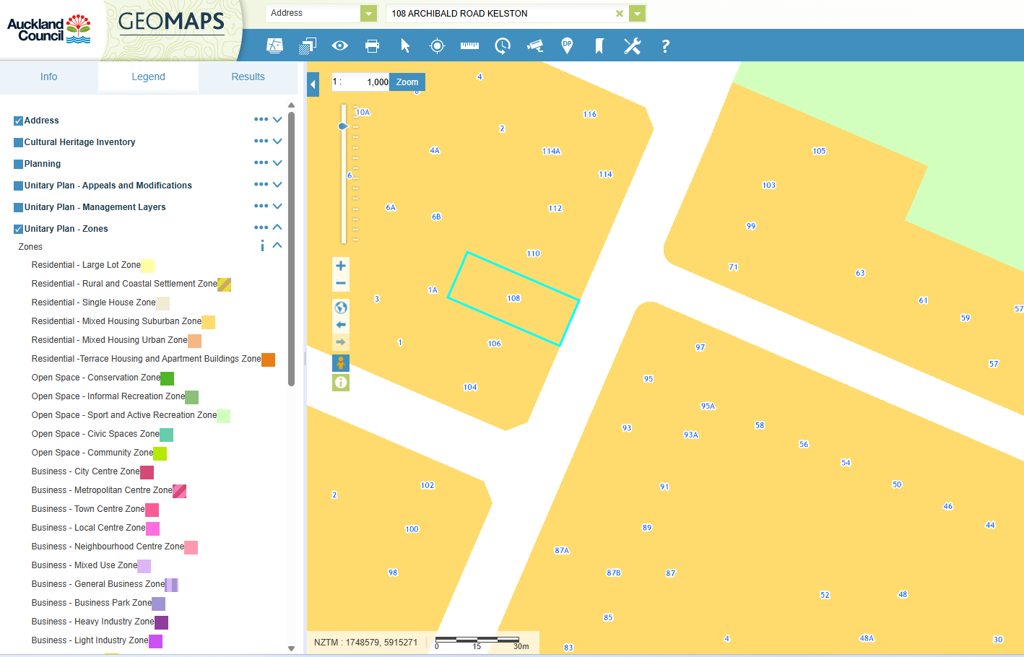Screen dimensions: 1024x657
Task: Click the map zoom in plus button
Action: click(x=341, y=266)
